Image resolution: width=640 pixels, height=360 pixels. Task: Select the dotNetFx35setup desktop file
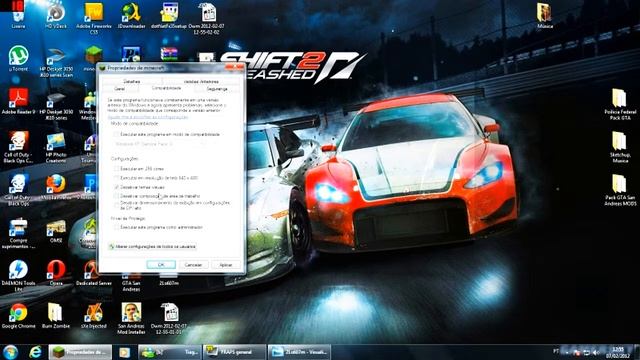[169, 16]
